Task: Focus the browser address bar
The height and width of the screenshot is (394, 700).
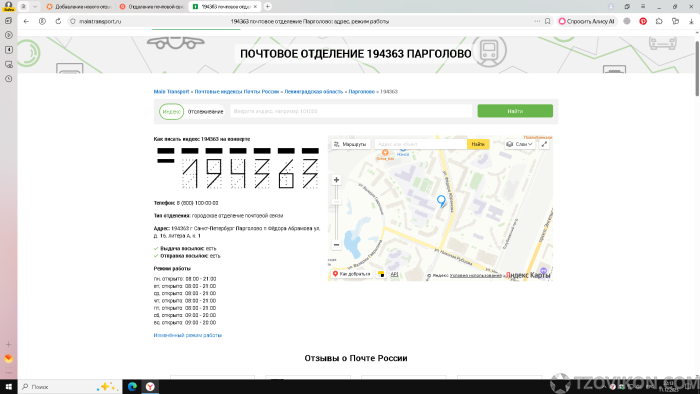Action: (x=309, y=21)
